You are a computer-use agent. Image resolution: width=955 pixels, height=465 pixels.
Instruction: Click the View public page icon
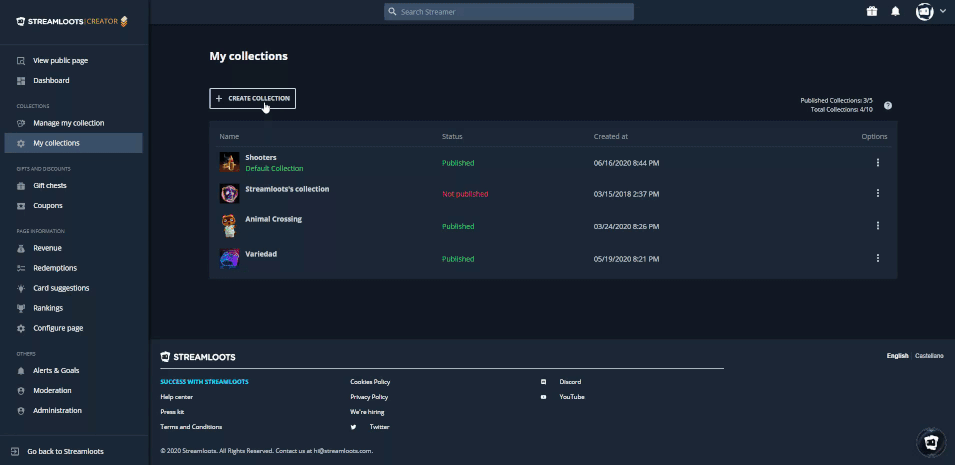(21, 60)
